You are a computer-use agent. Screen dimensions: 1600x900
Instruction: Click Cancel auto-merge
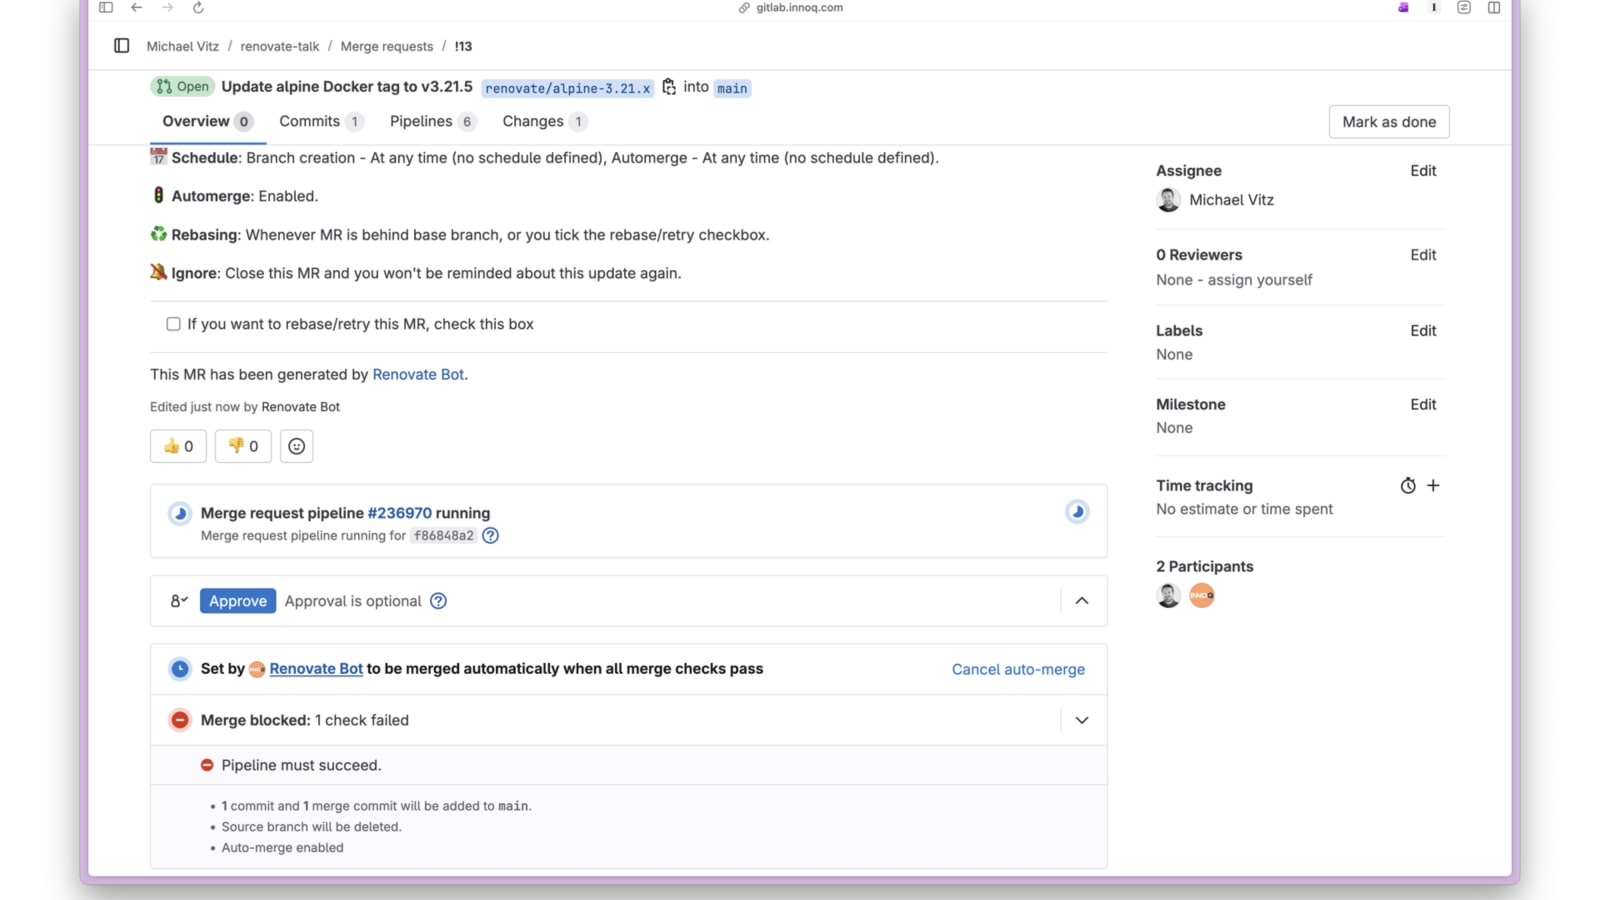(x=1018, y=670)
